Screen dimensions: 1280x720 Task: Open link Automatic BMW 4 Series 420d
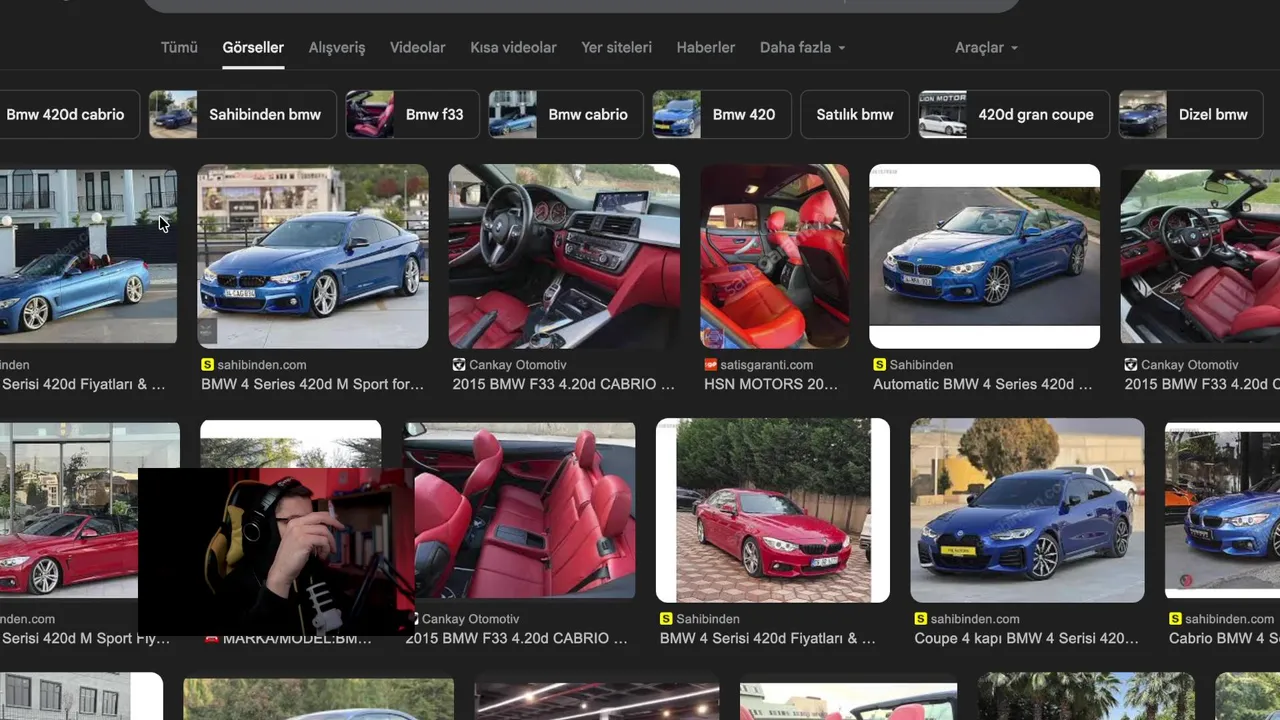point(982,384)
